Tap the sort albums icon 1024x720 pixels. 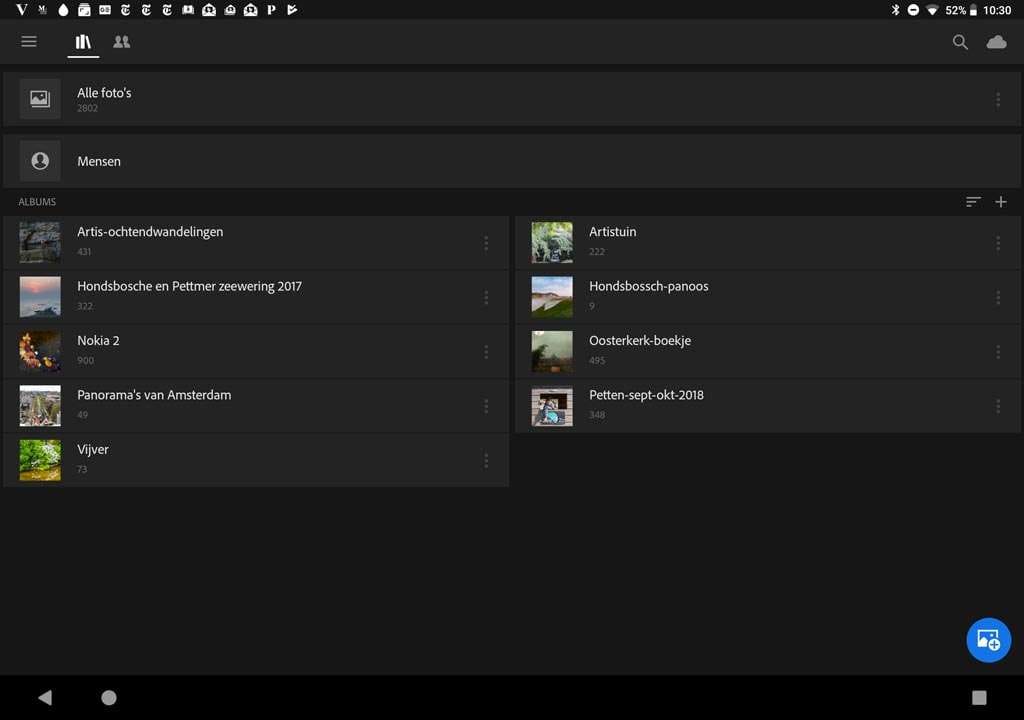point(973,202)
